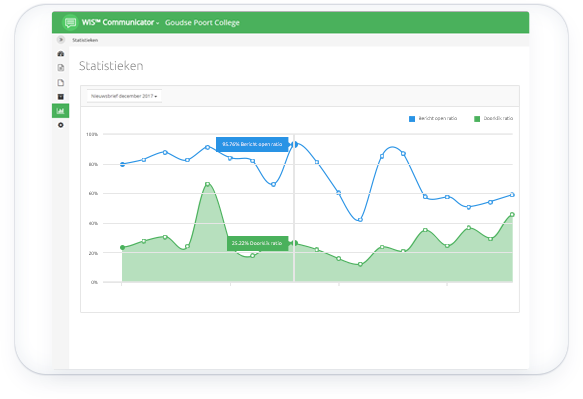This screenshot has height=399, width=583.
Task: Click the highlighted 95.76% blue data point
Action: point(295,144)
